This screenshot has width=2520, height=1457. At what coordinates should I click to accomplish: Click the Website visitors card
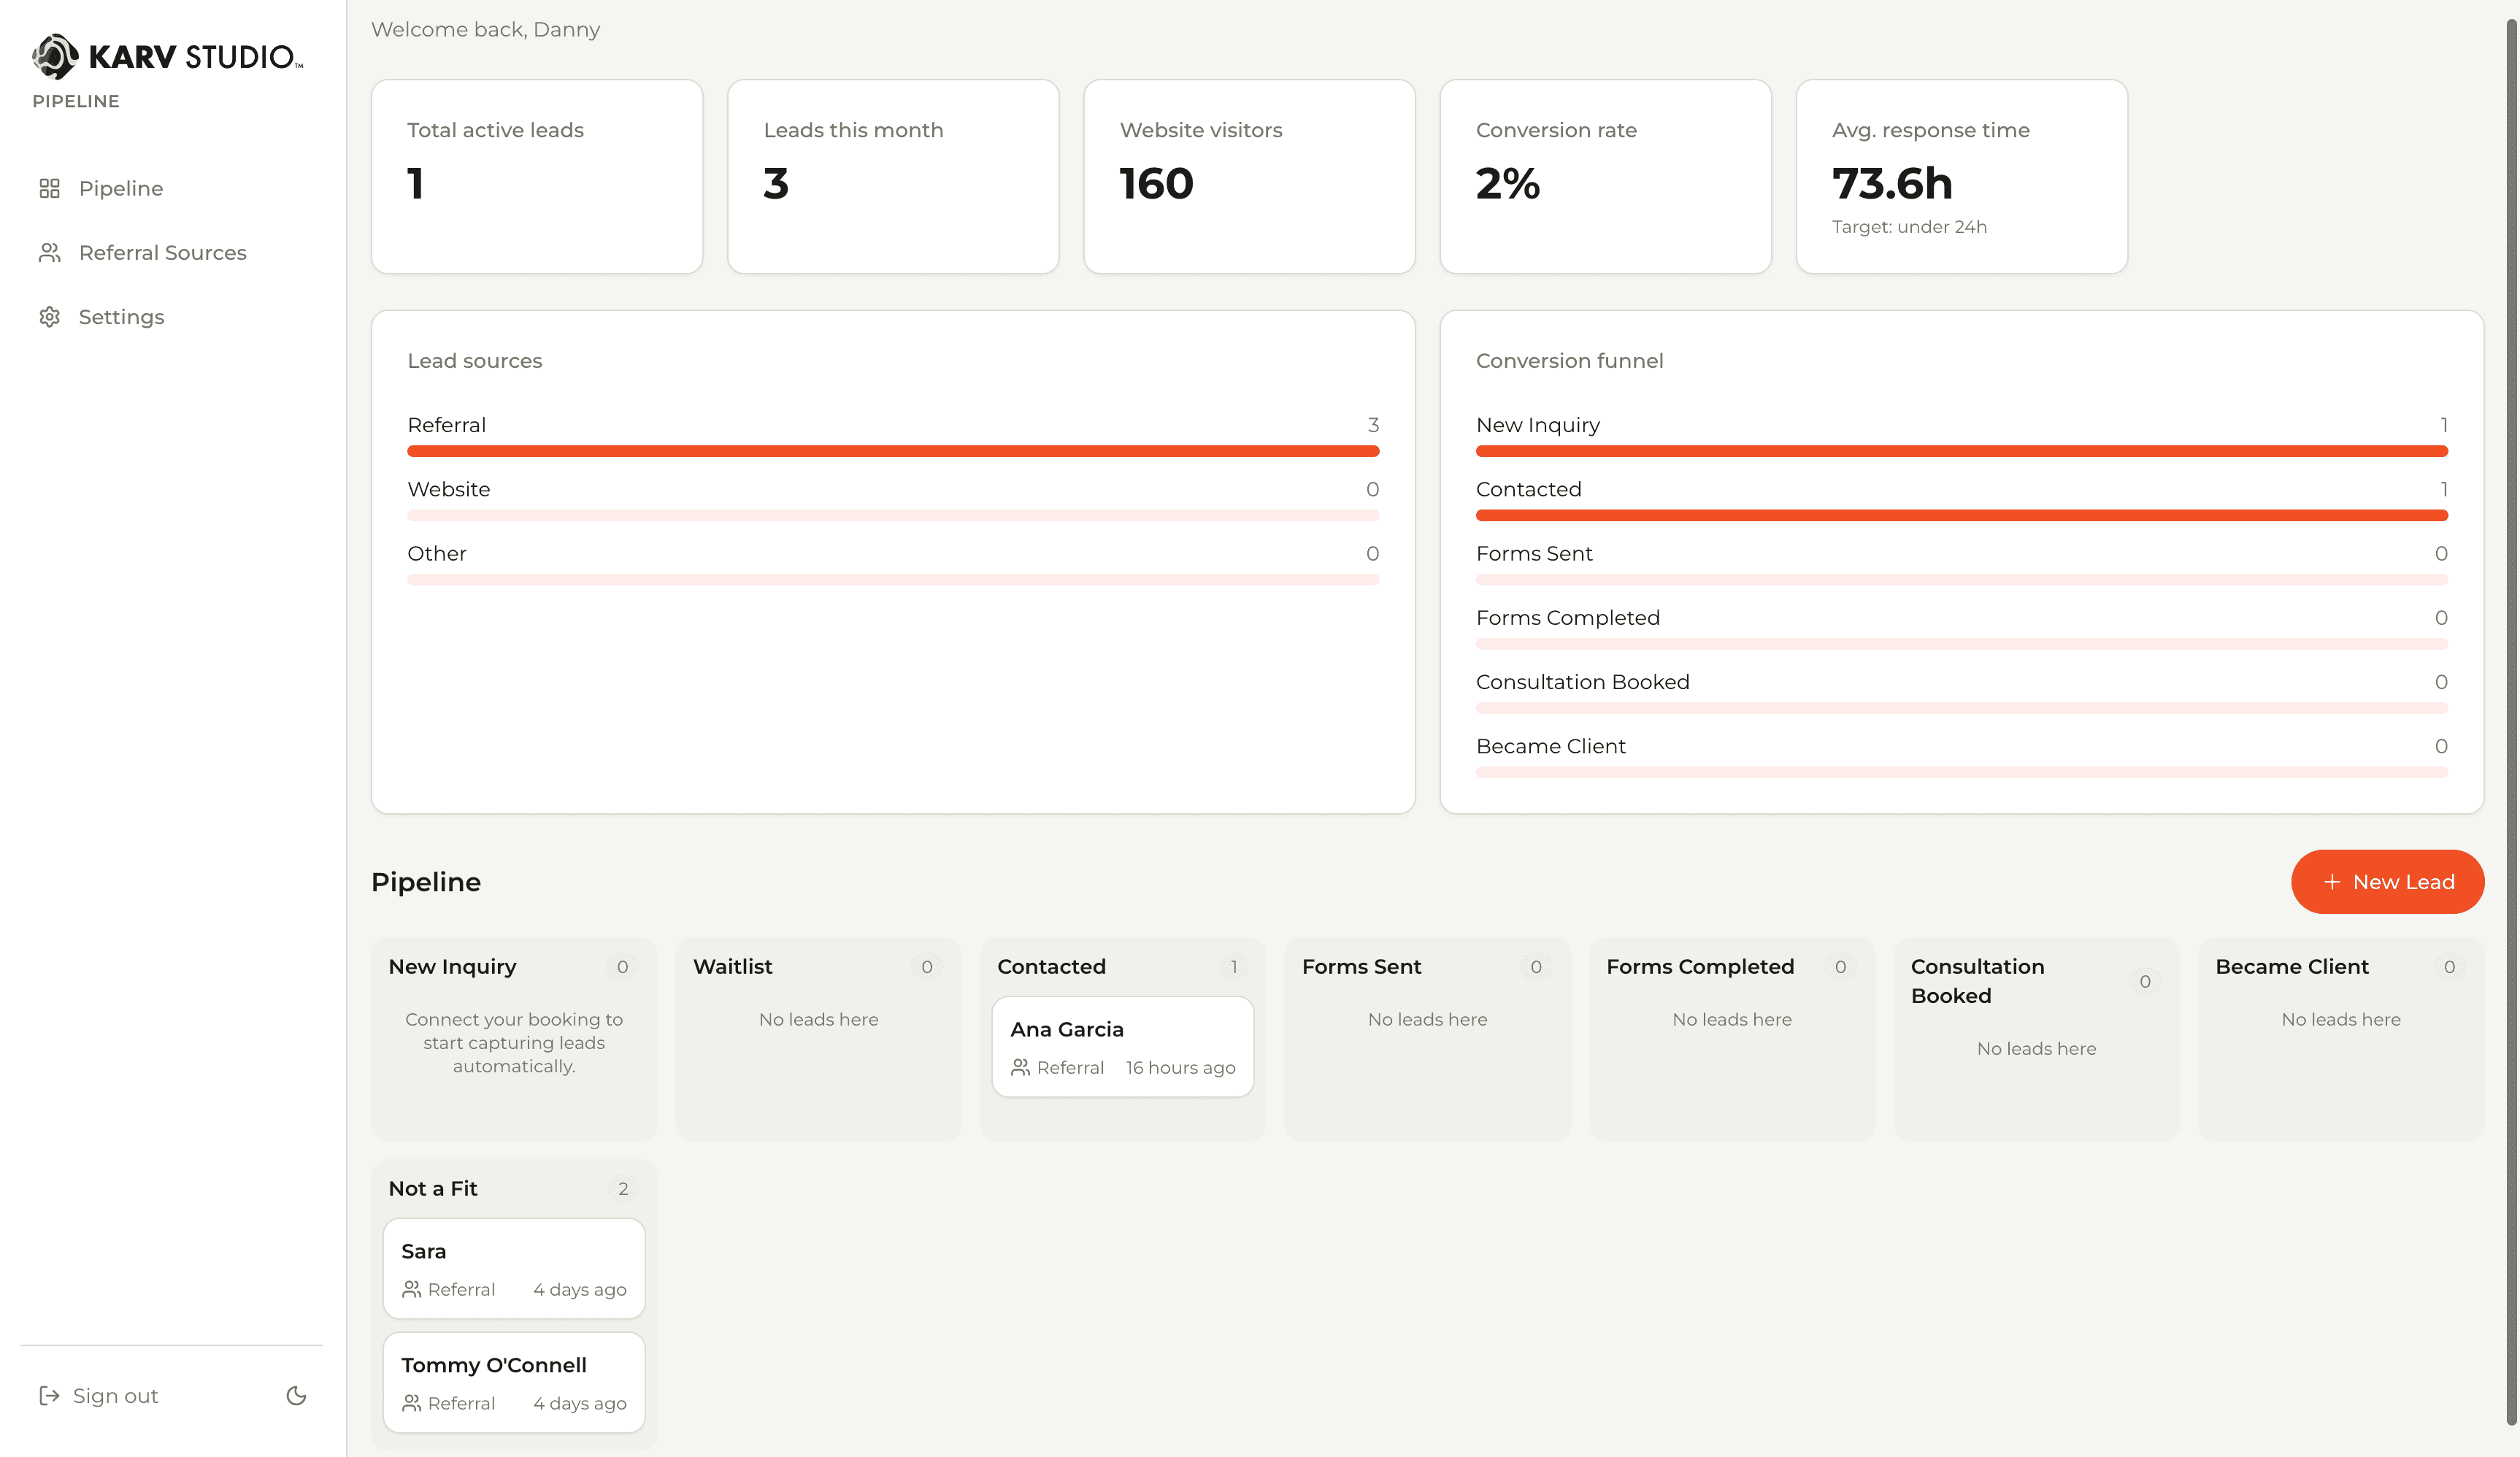coord(1249,176)
